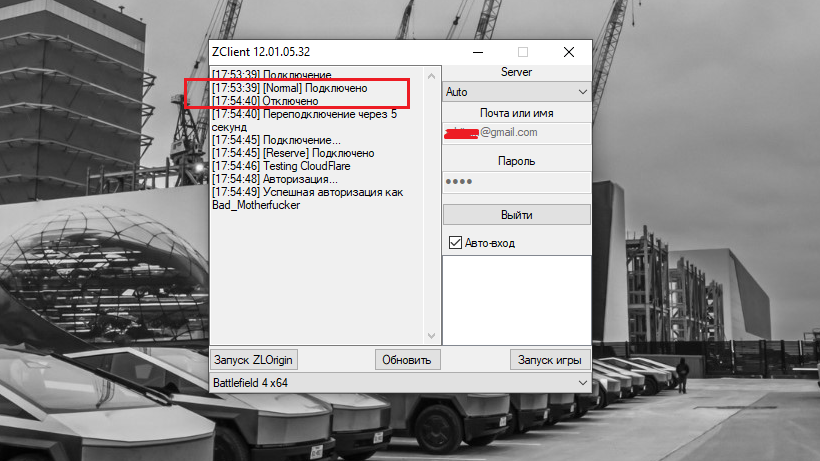The height and width of the screenshot is (461, 820).
Task: Click the ZClient 12.01.05.32 title bar
Action: (335, 52)
